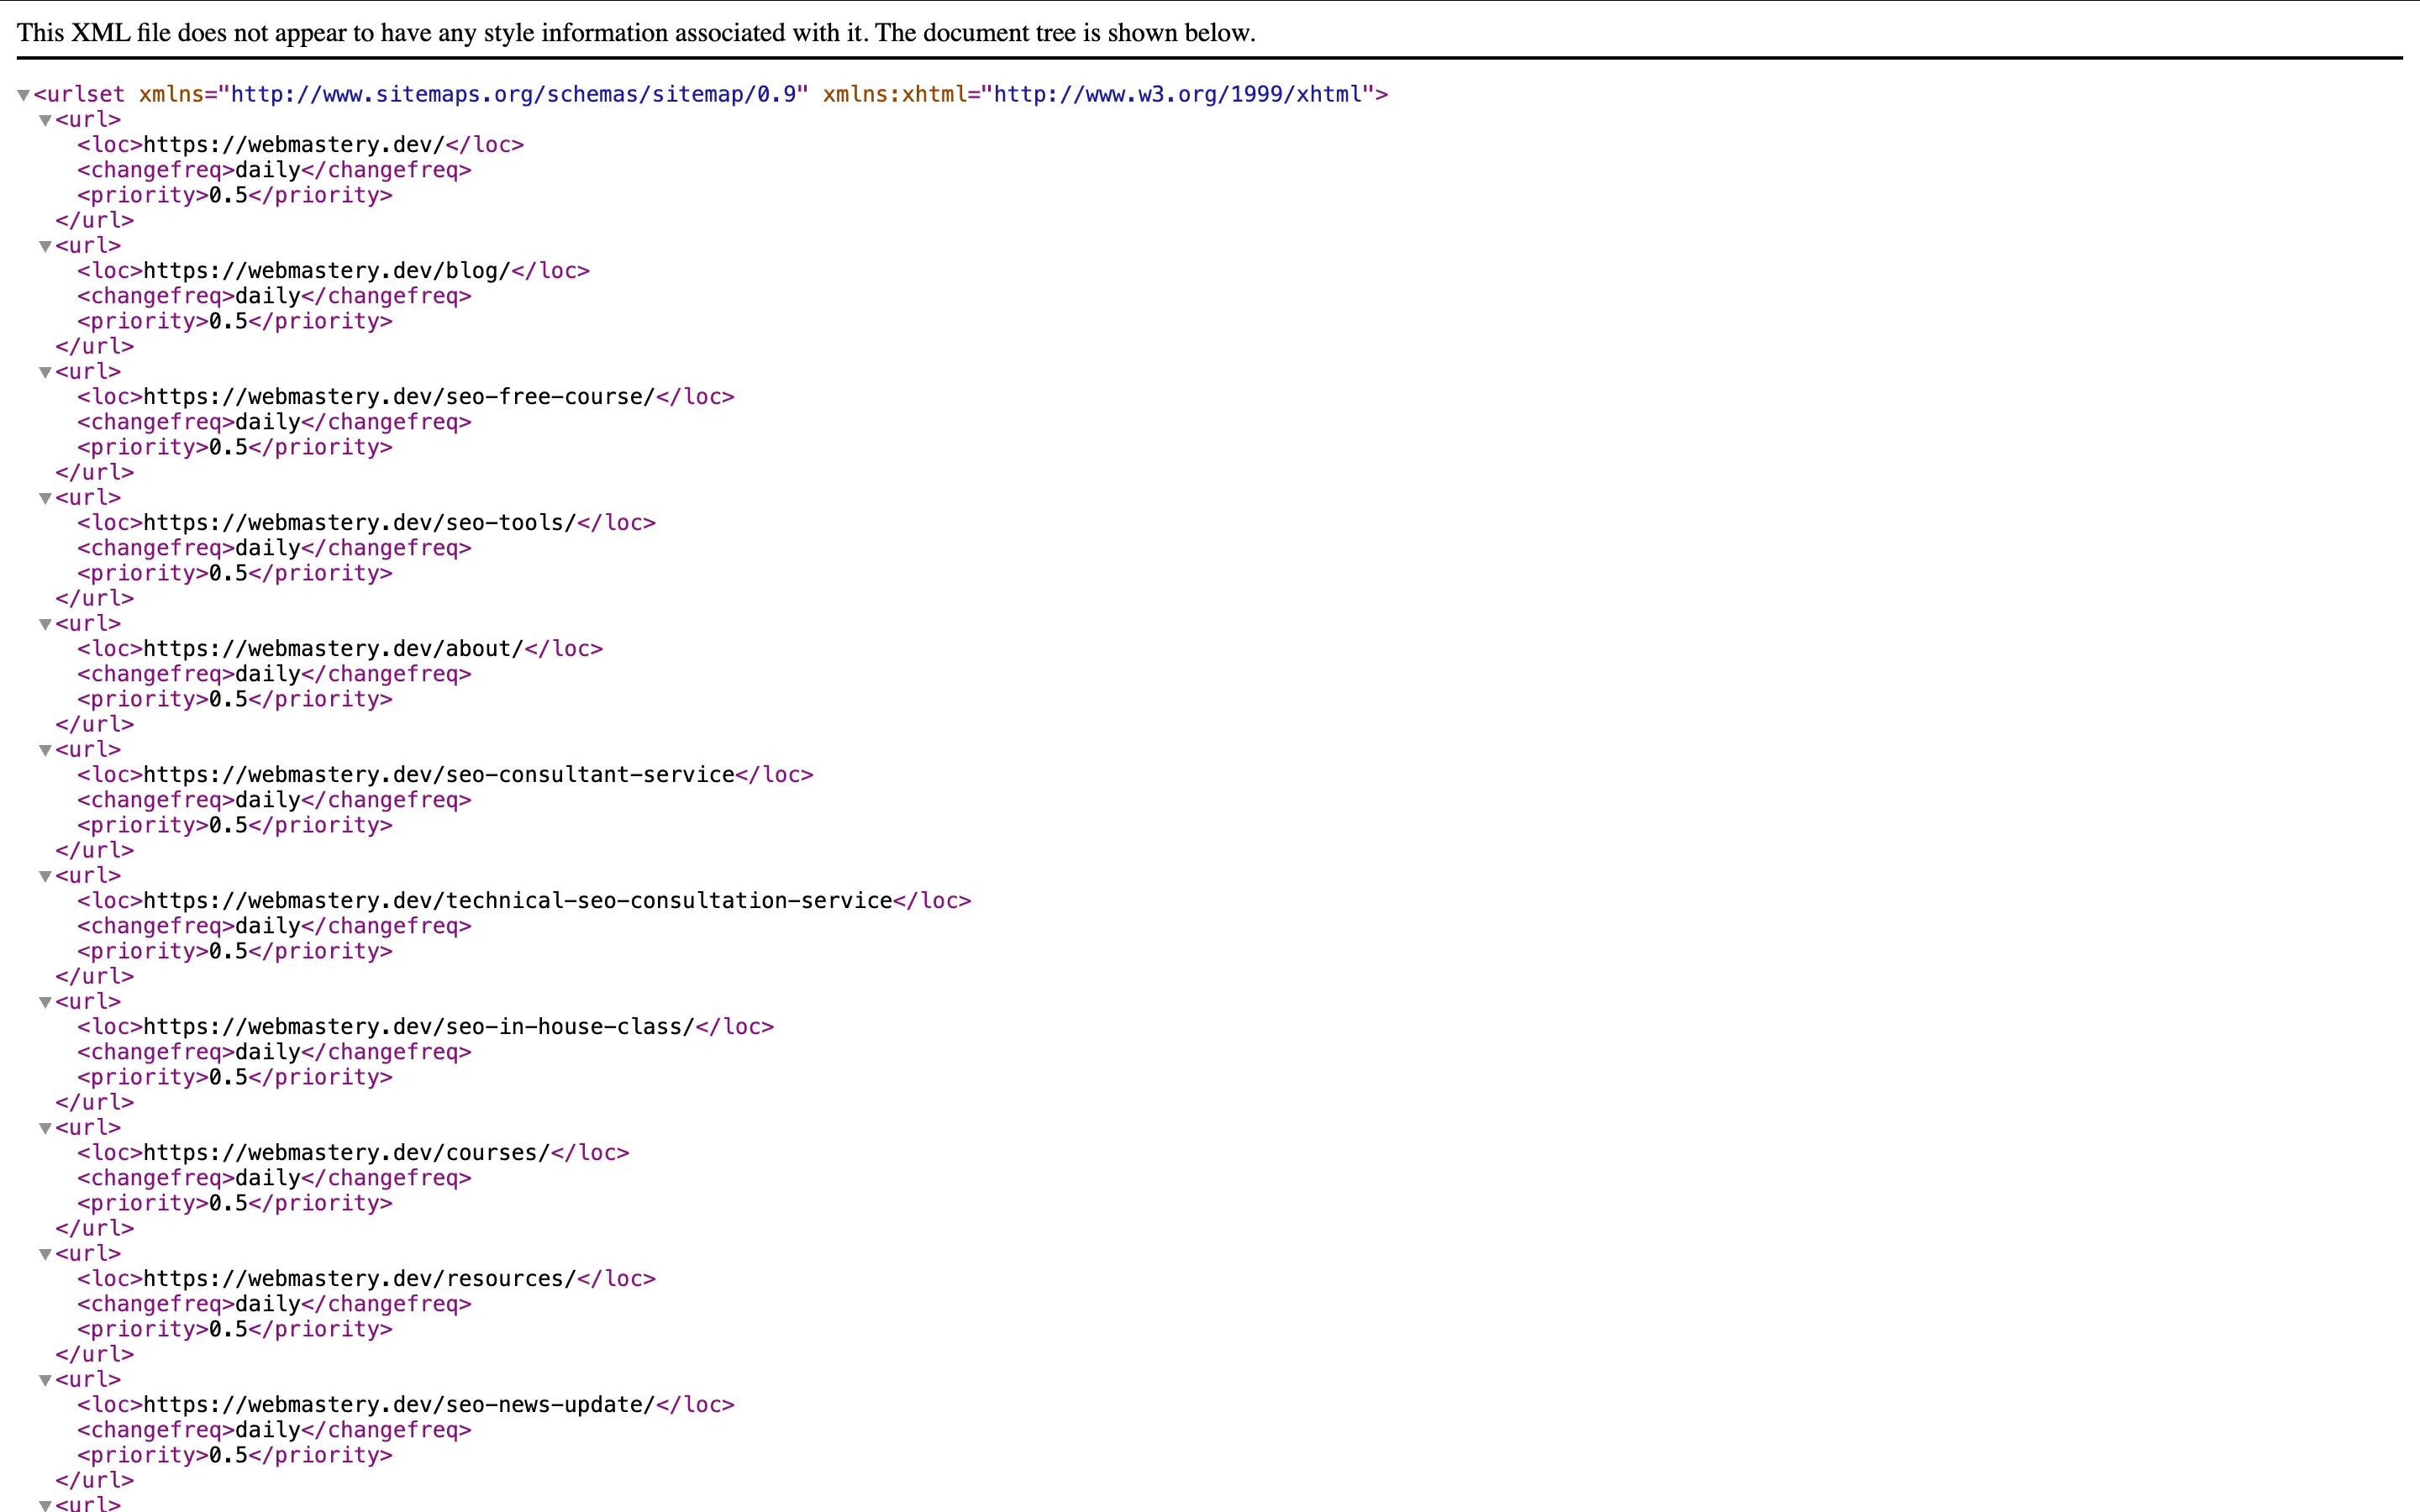The width and height of the screenshot is (2420, 1512).
Task: Collapse the courses url node
Action: pyautogui.click(x=45, y=1127)
